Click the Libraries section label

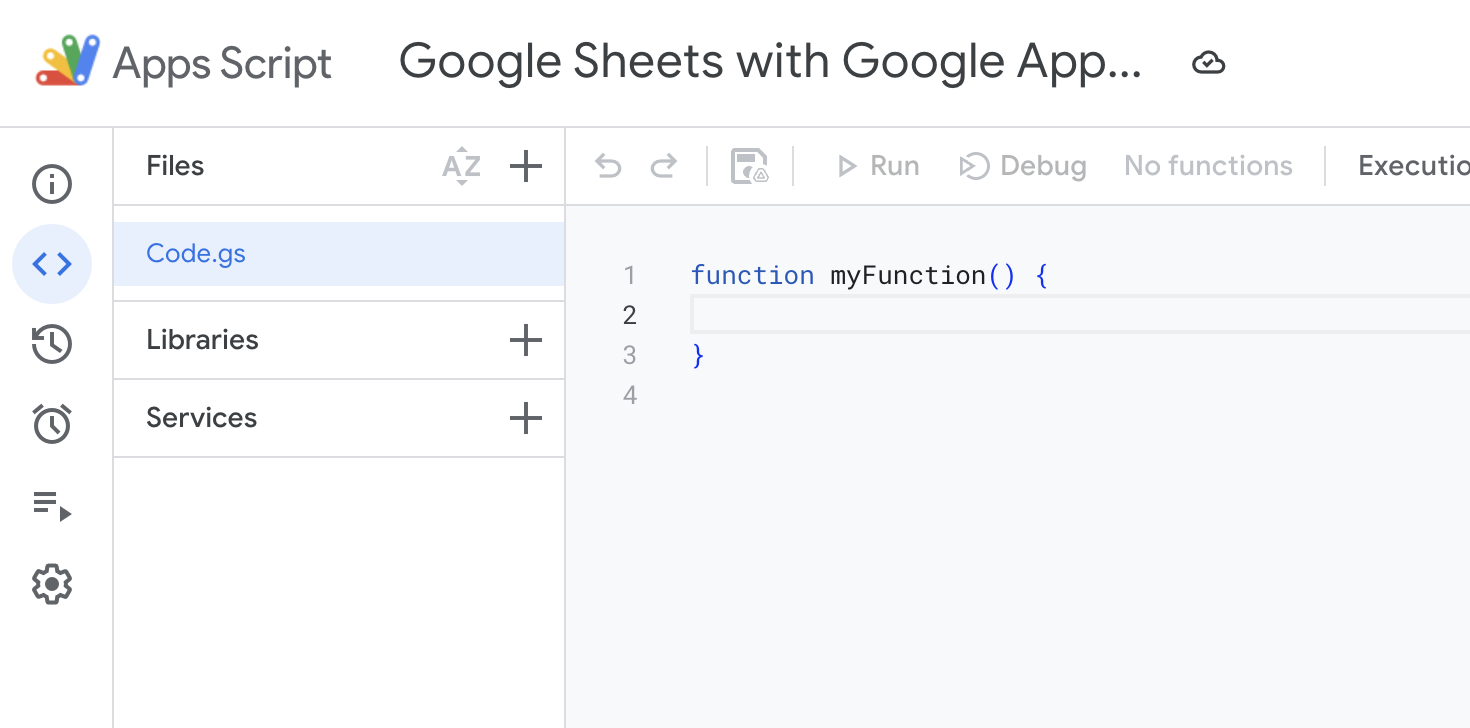(x=202, y=340)
